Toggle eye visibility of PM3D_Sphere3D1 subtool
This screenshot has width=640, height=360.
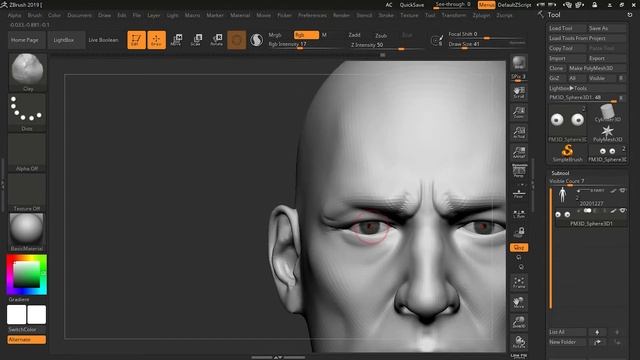click(622, 211)
